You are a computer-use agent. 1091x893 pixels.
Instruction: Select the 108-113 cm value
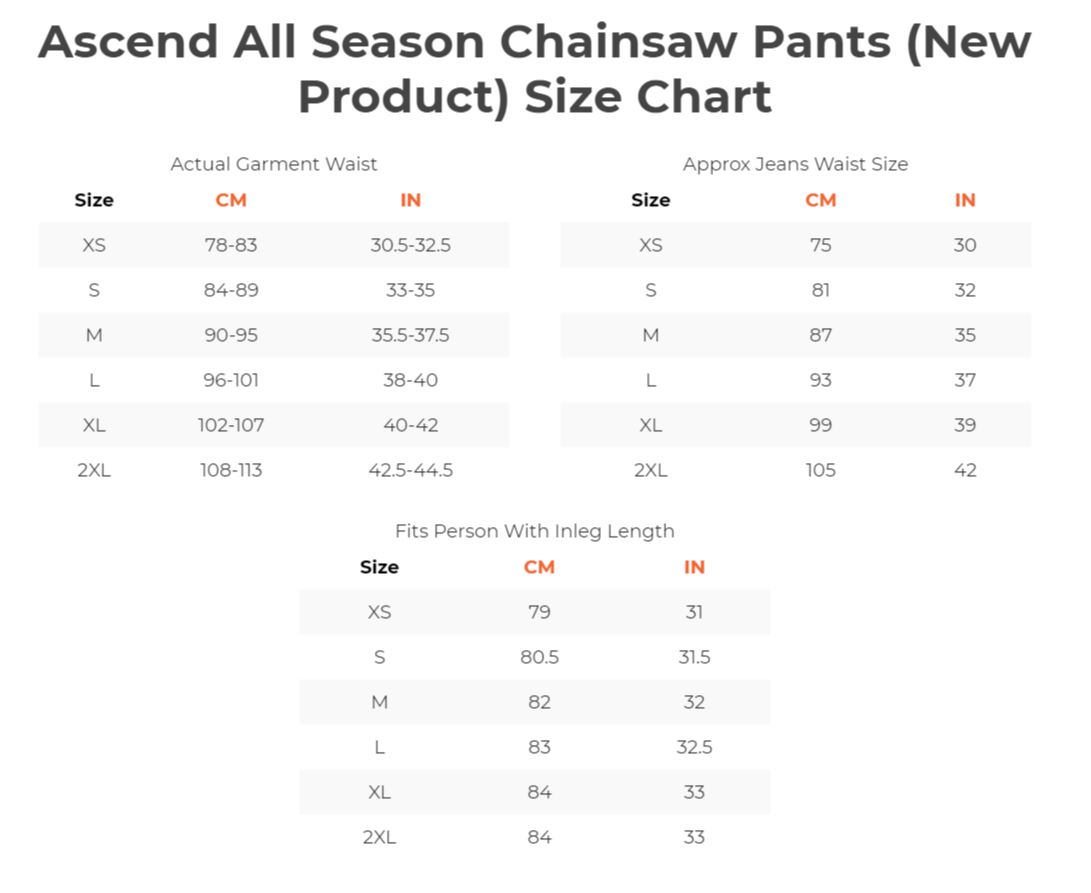231,470
